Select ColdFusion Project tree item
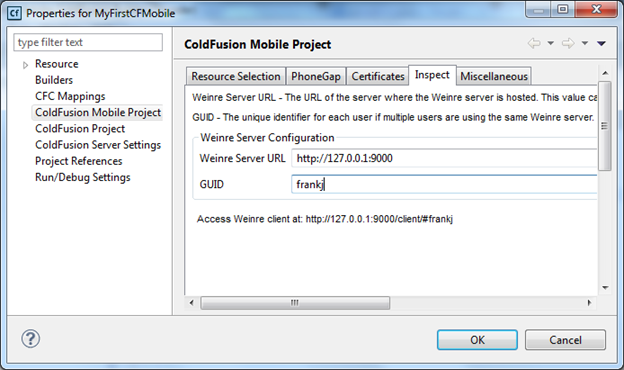This screenshot has height=370, width=624. (x=80, y=129)
